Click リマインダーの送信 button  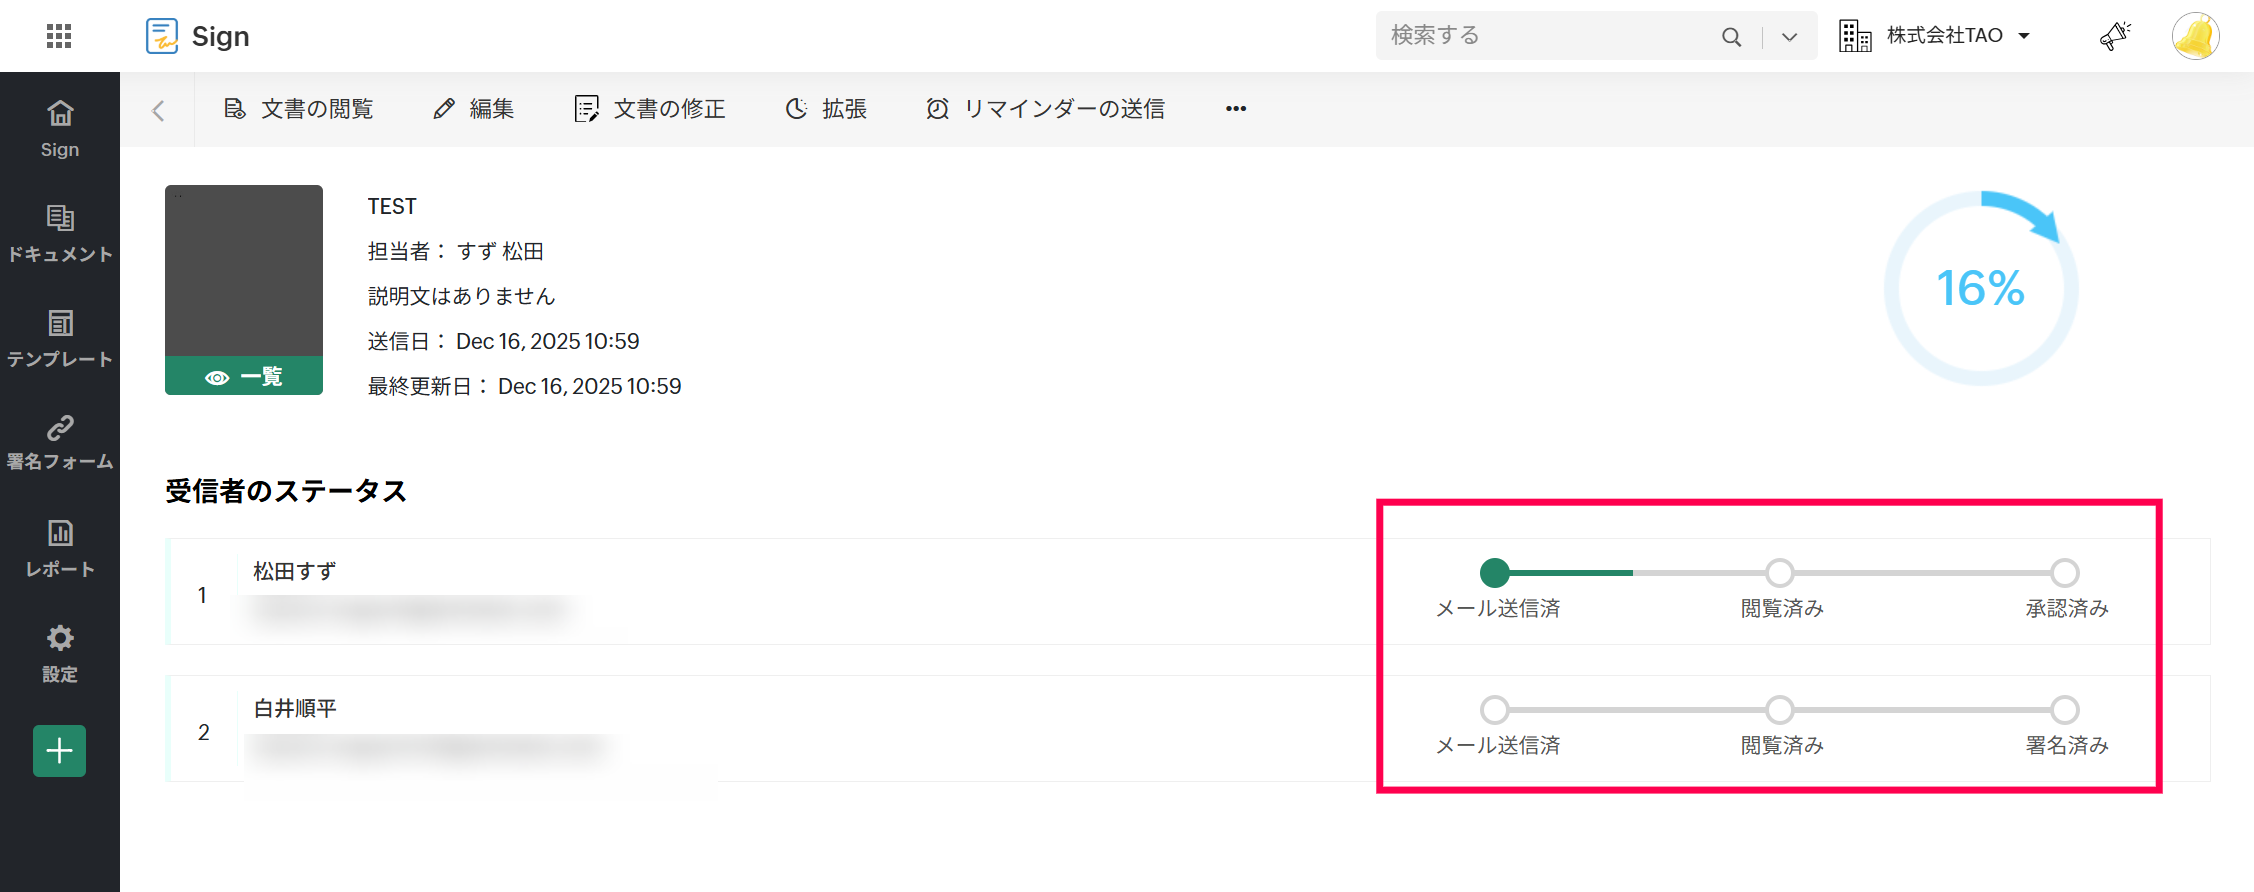[1046, 109]
